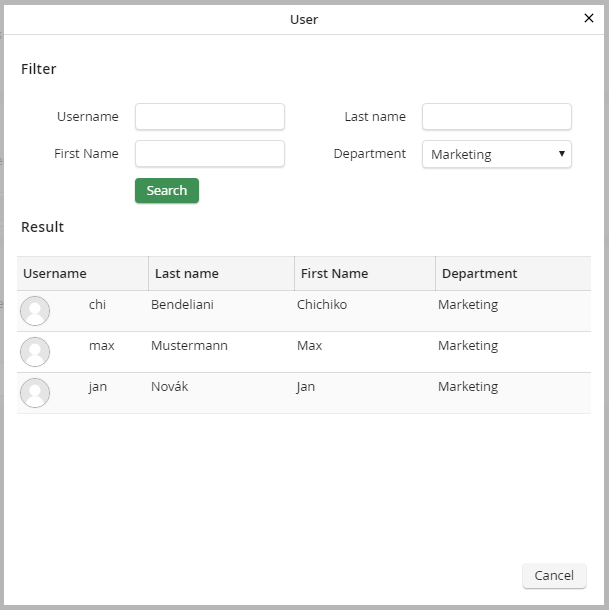Click the avatar icon for user jan
The height and width of the screenshot is (610, 609).
[x=35, y=393]
